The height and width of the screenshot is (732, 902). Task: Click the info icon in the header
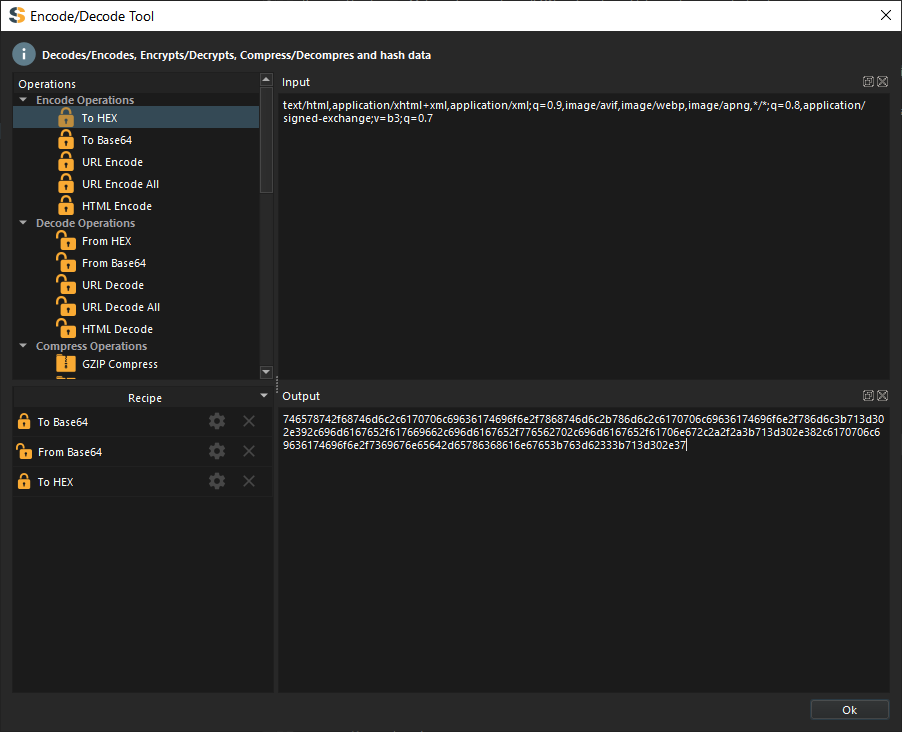pyautogui.click(x=23, y=54)
